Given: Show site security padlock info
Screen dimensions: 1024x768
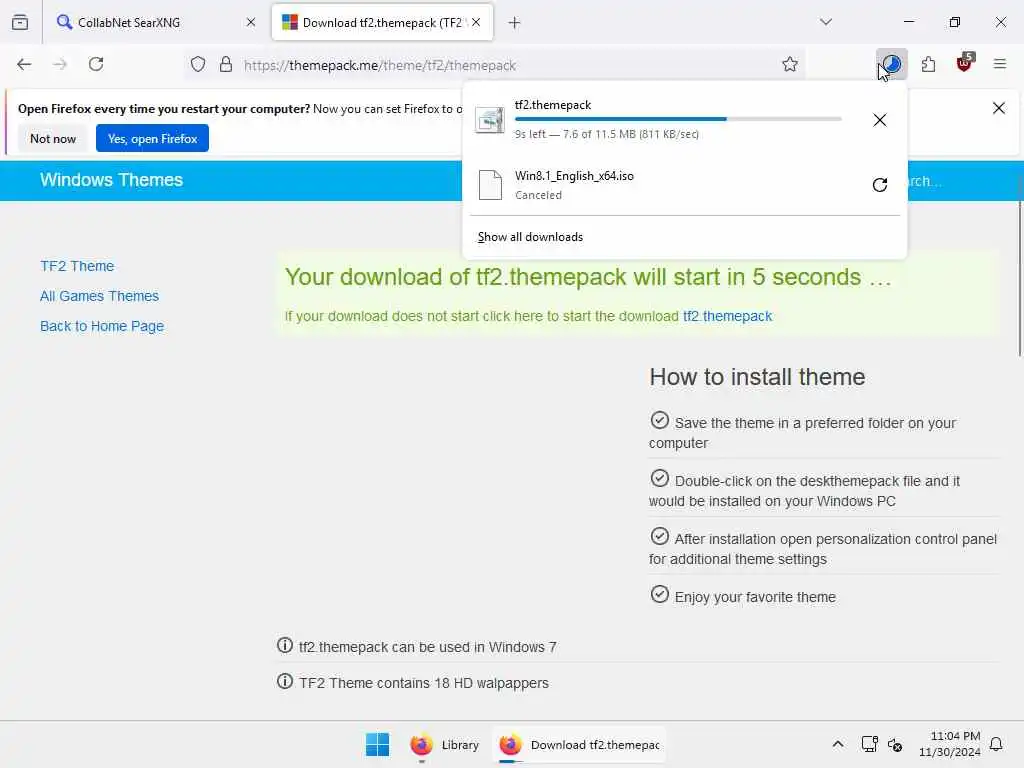Looking at the screenshot, I should pyautogui.click(x=226, y=65).
